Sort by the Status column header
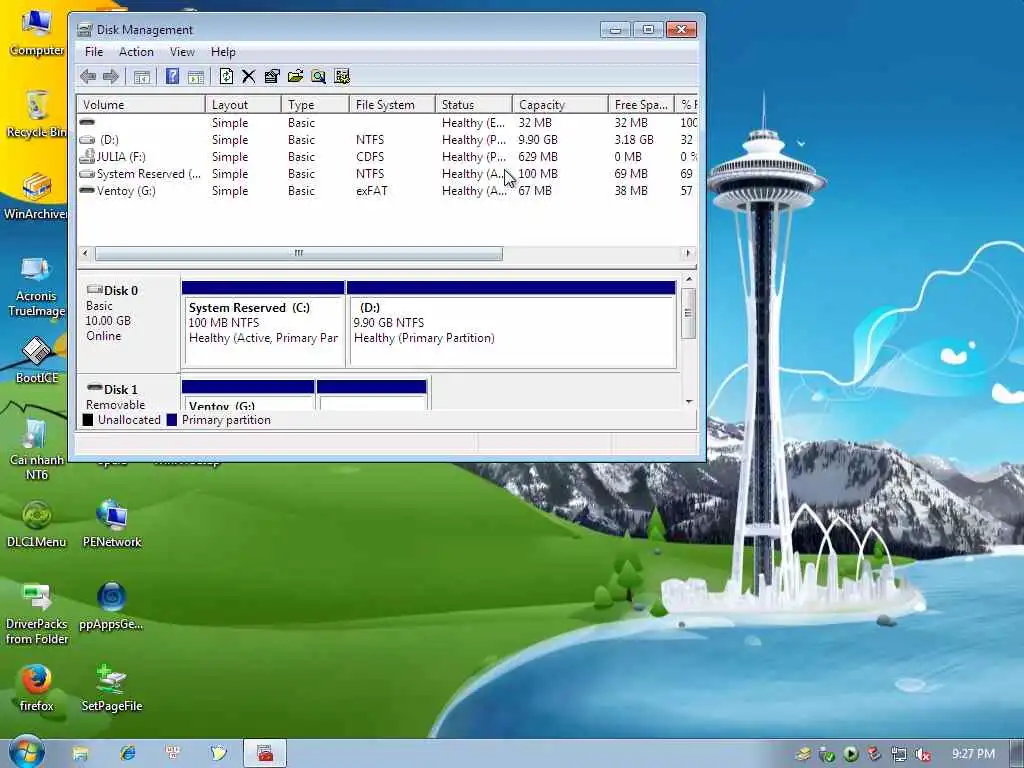1024x768 pixels. click(x=473, y=104)
